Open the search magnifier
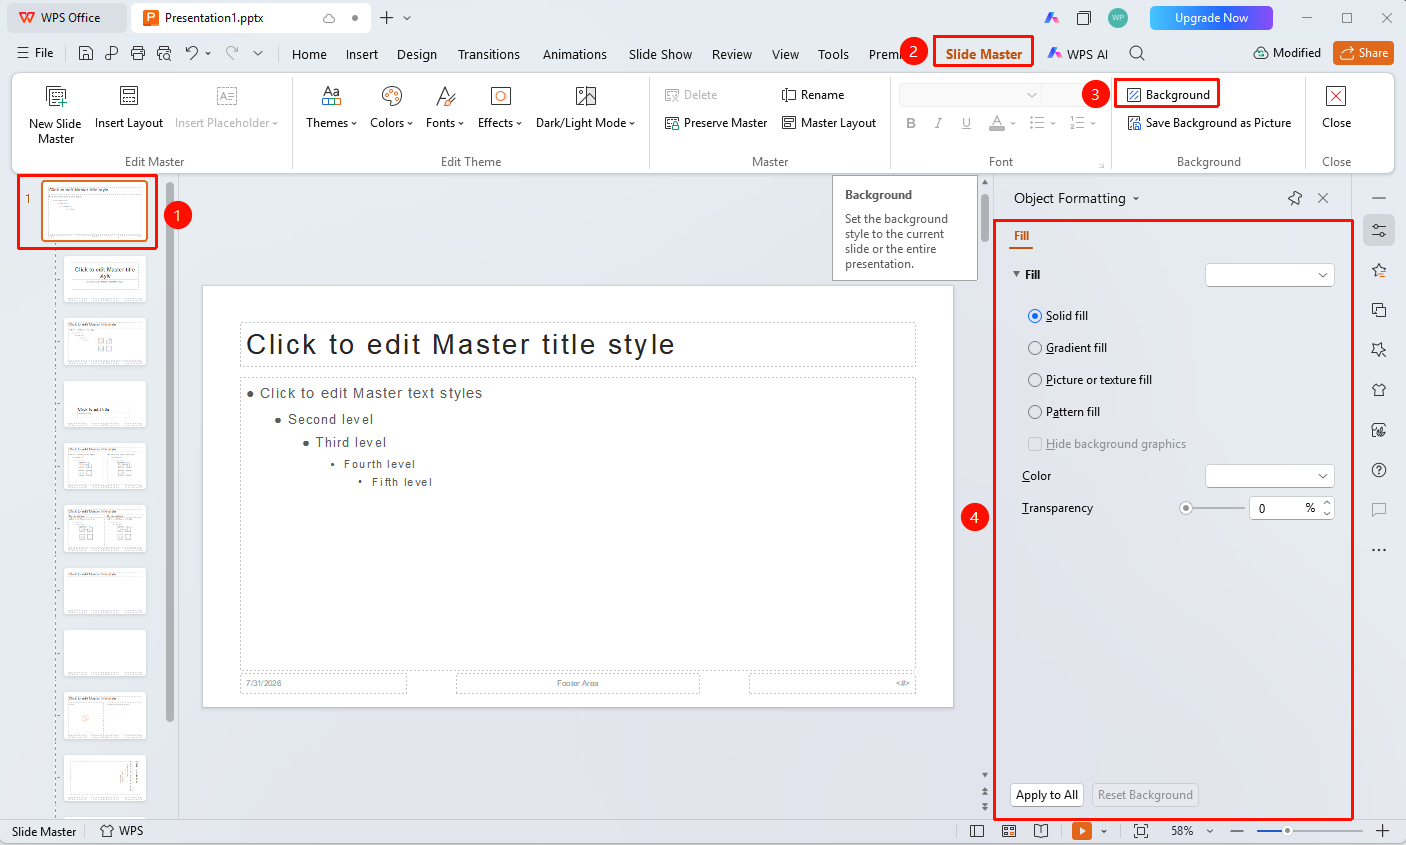This screenshot has height=845, width=1406. [x=1137, y=53]
